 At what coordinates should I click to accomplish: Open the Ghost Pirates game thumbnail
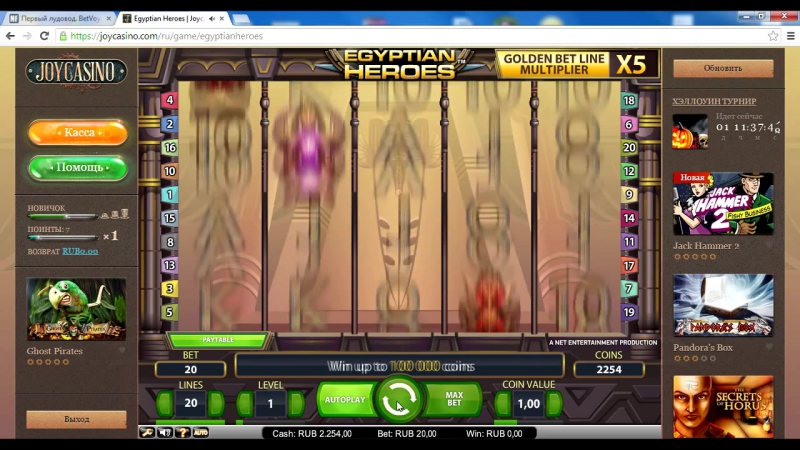(x=76, y=309)
